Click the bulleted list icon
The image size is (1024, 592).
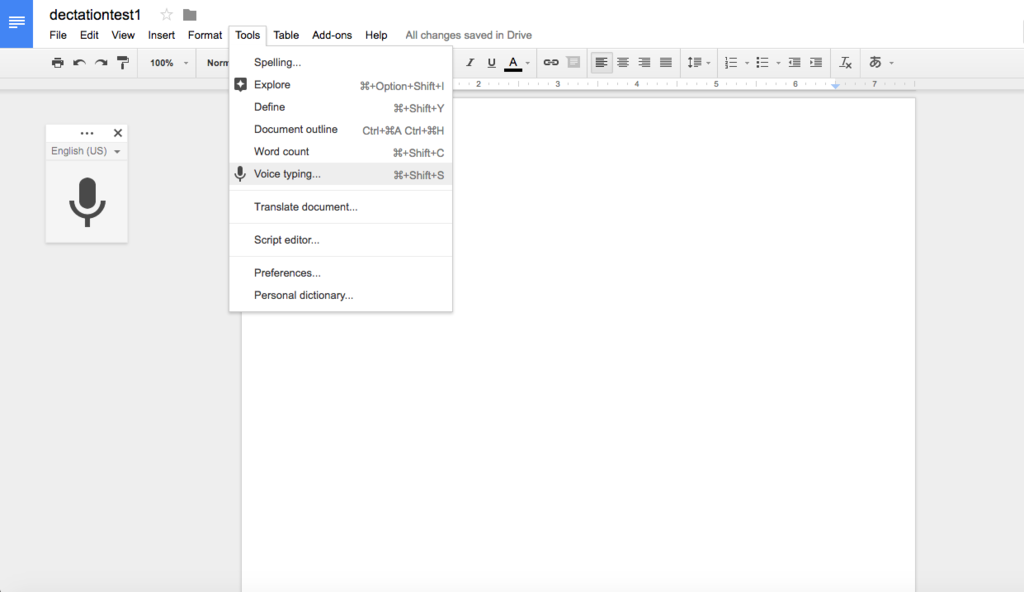pos(762,63)
